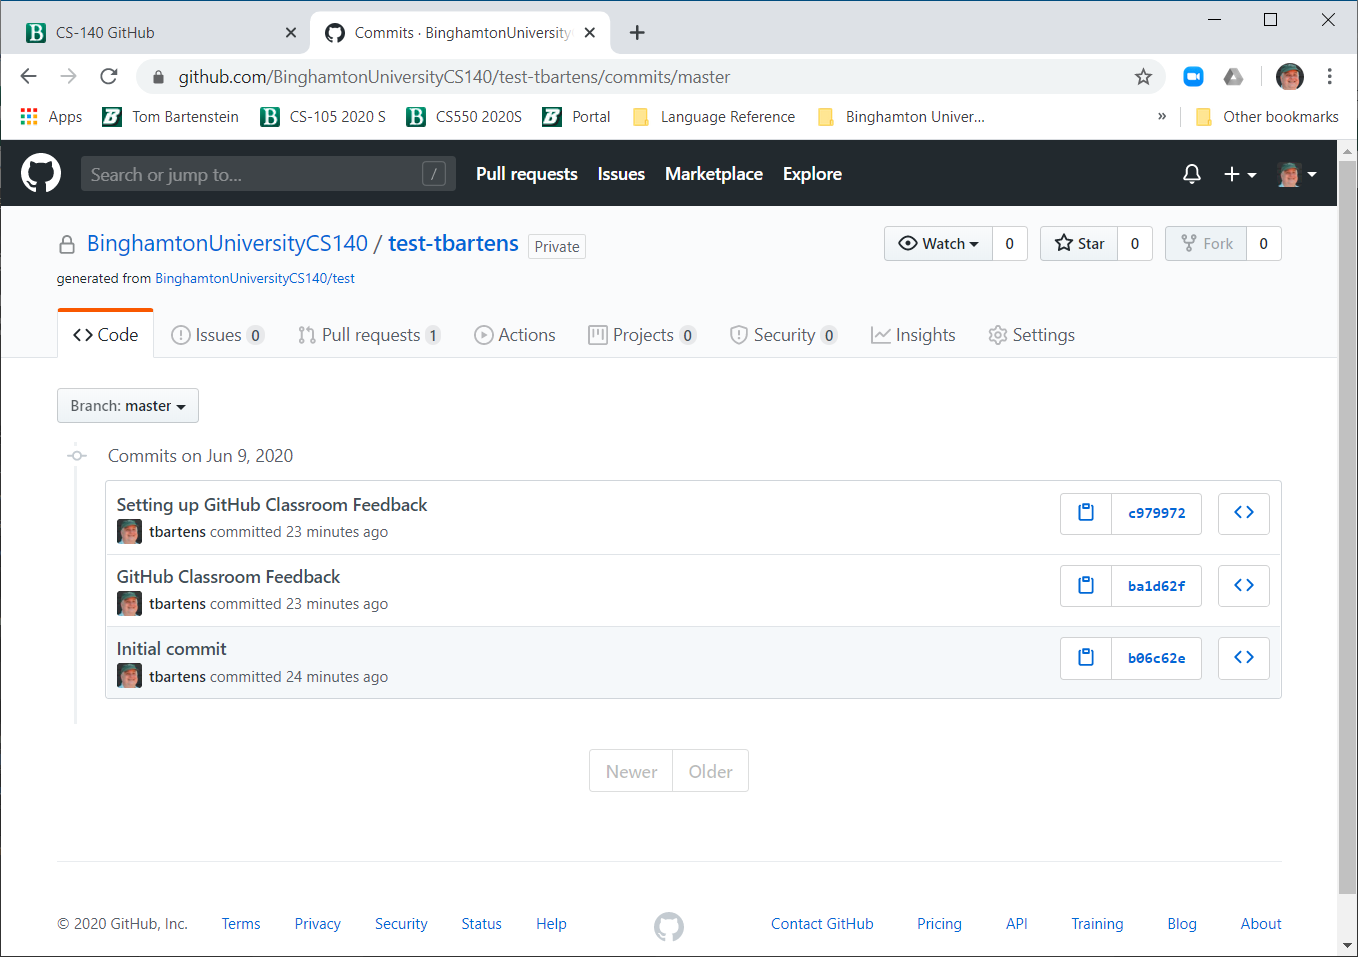Browse repository at commit c979972
The height and width of the screenshot is (957, 1358).
coord(1243,513)
